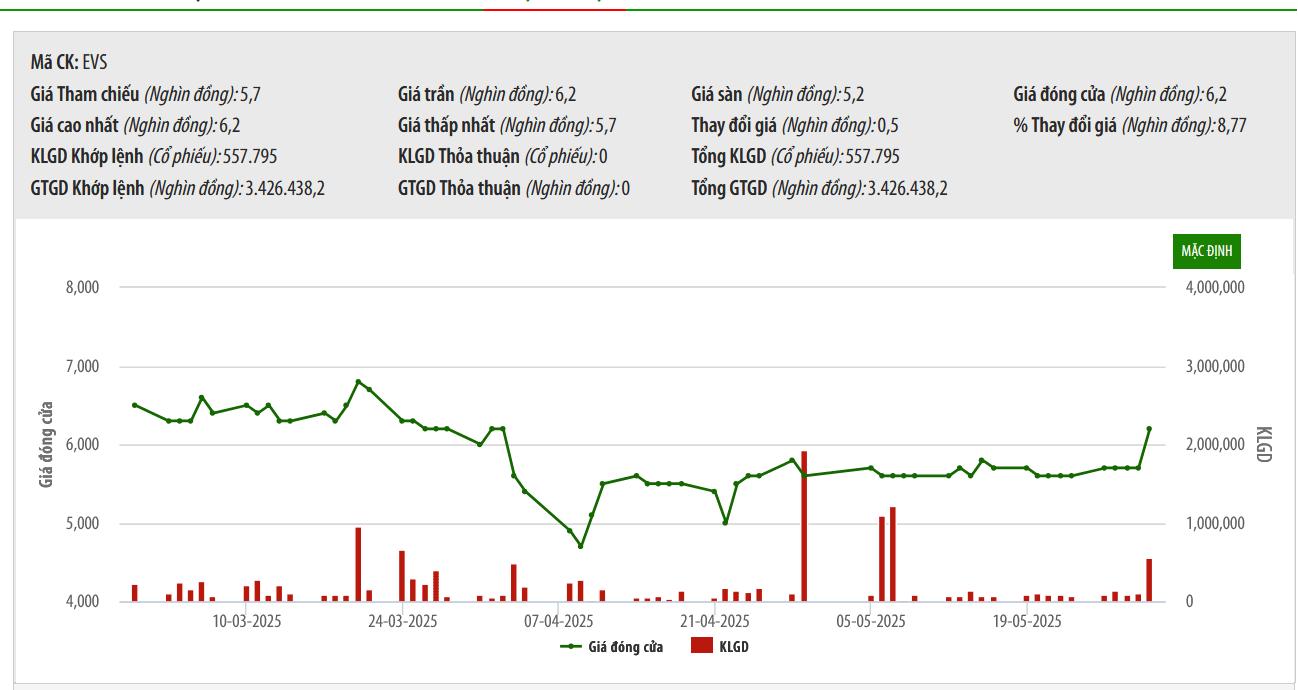Toggle the Giá đóng cửa legend series
1298x690 pixels.
[x=625, y=647]
